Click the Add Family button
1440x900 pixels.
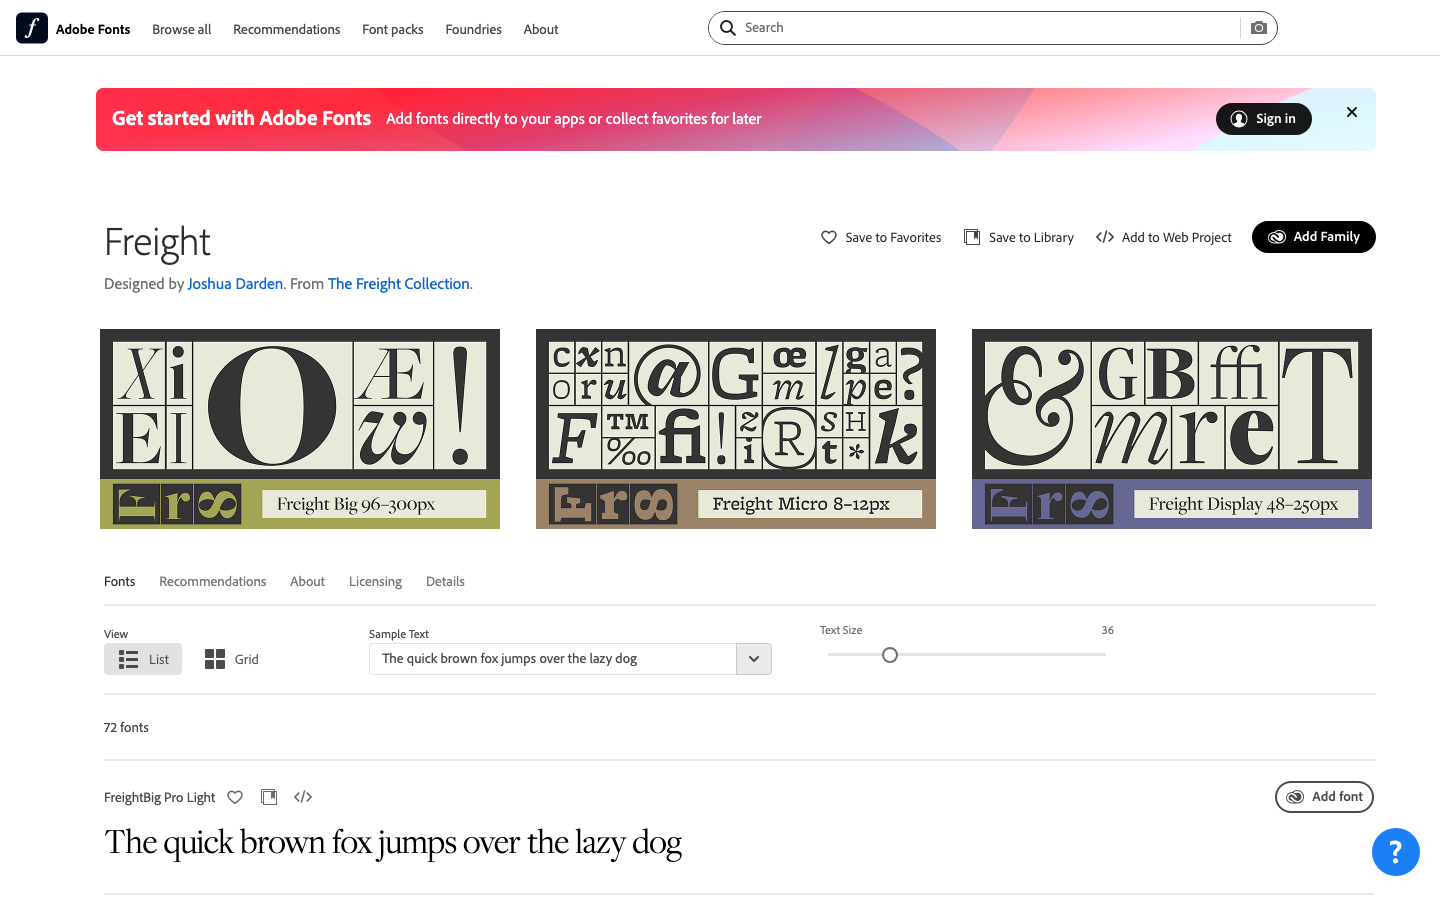(1313, 237)
